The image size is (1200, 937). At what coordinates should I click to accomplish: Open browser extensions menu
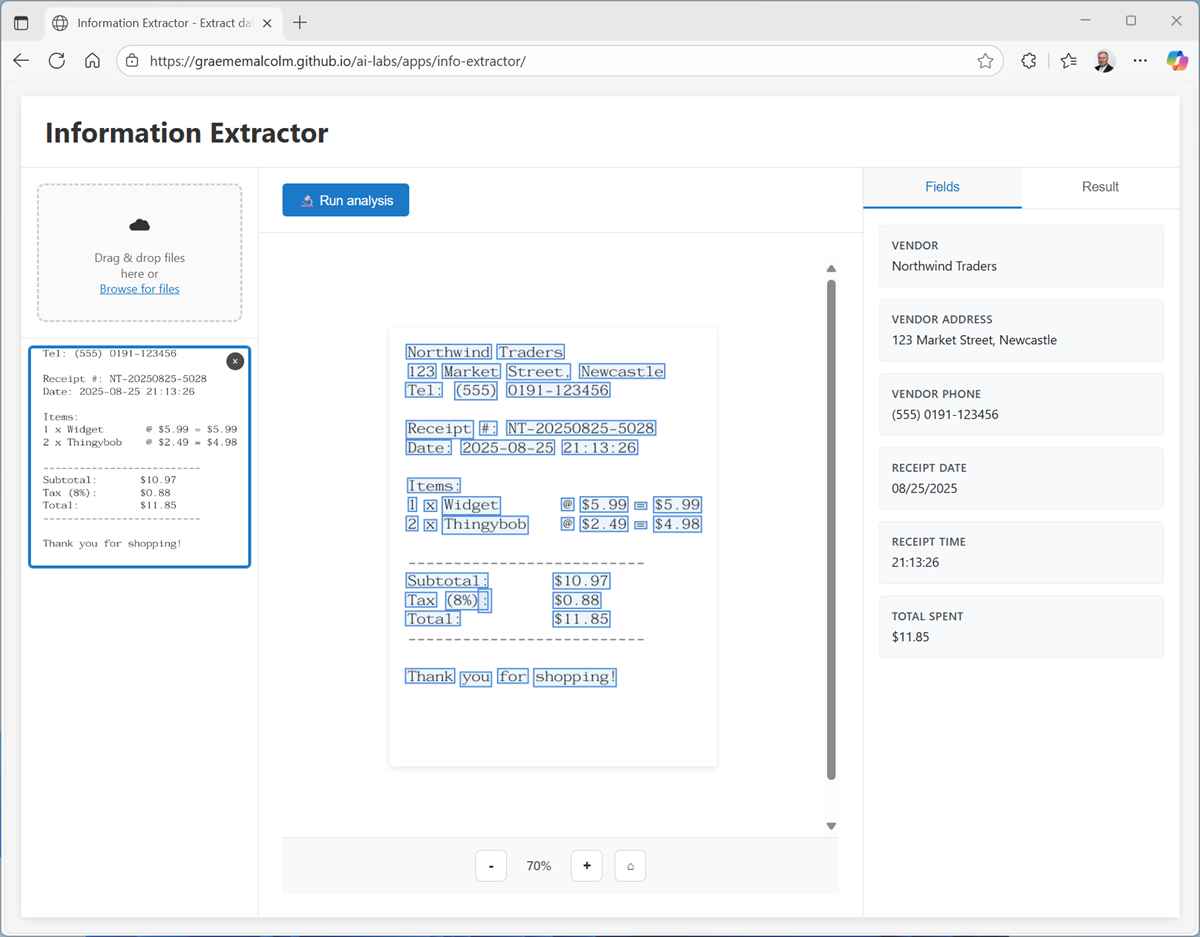click(x=1028, y=60)
